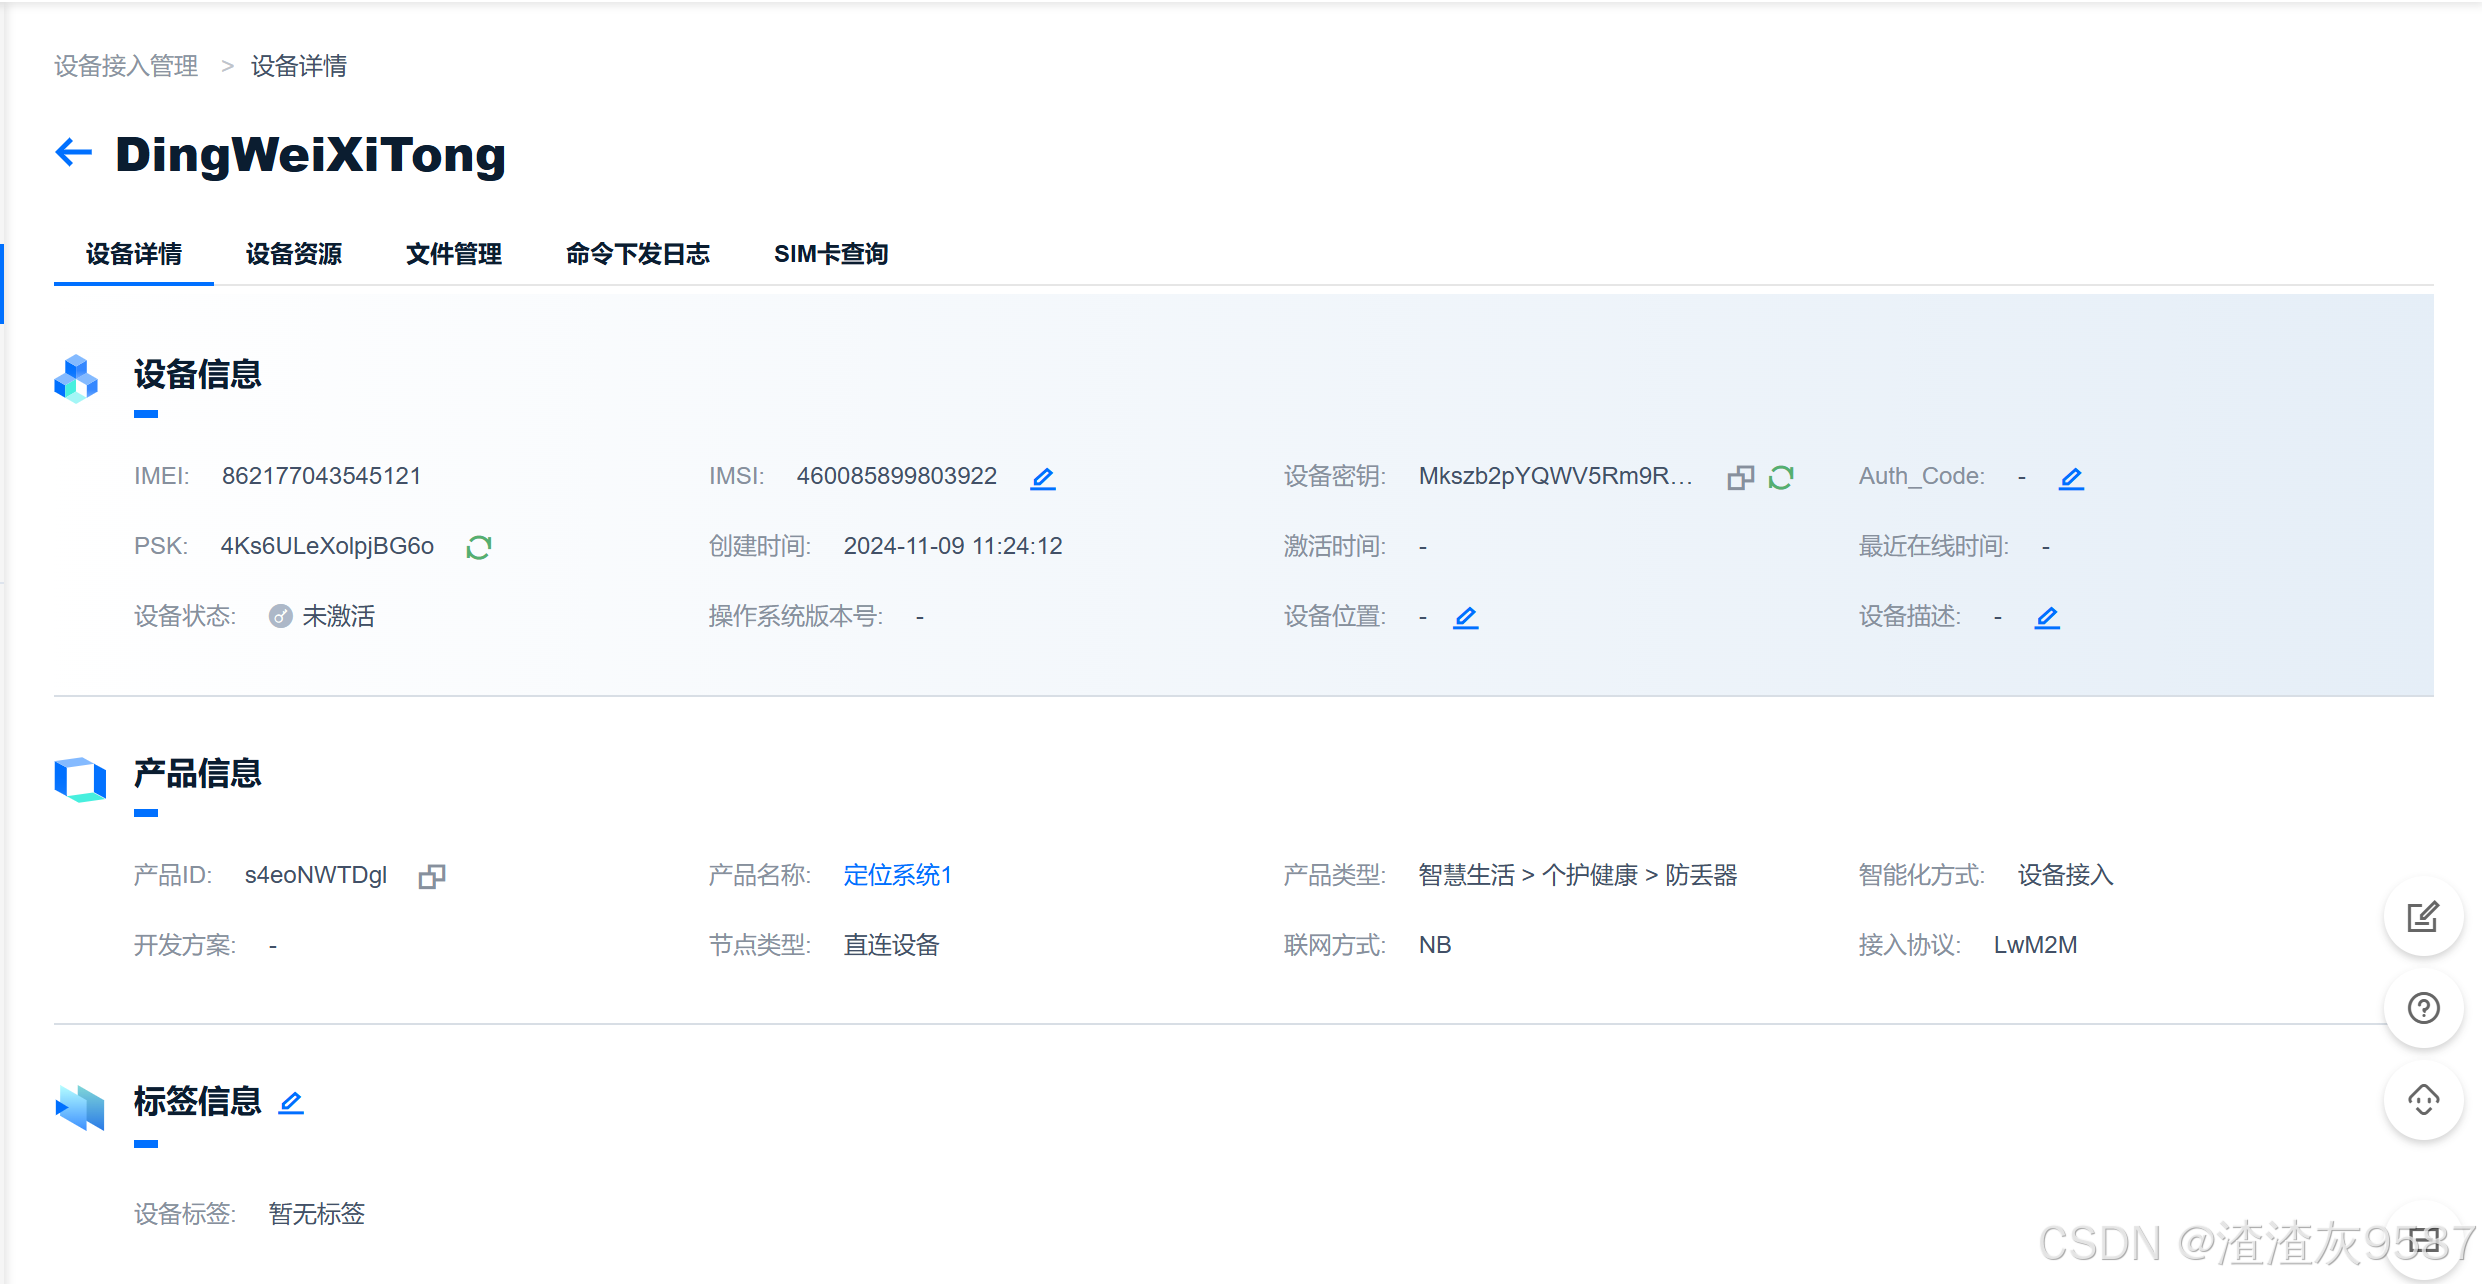Click the back arrow beside DingWeiXiTong
This screenshot has height=1284, width=2482.
coord(73,153)
